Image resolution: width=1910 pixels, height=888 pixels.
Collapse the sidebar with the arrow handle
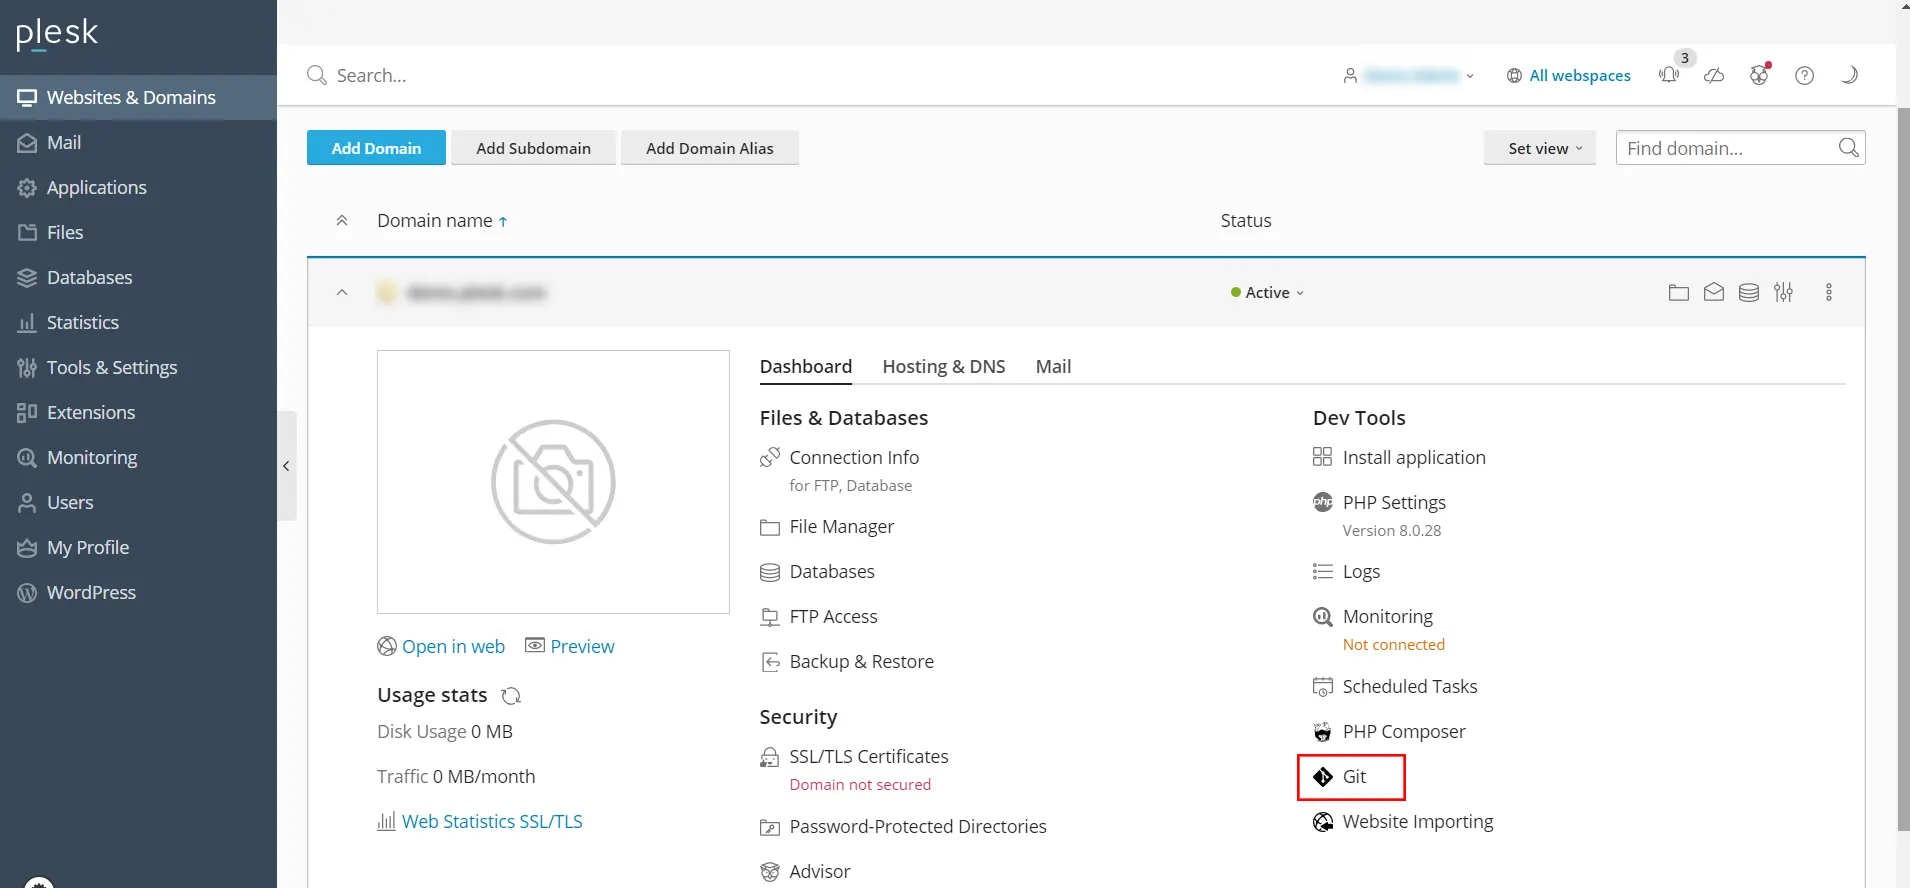click(287, 466)
